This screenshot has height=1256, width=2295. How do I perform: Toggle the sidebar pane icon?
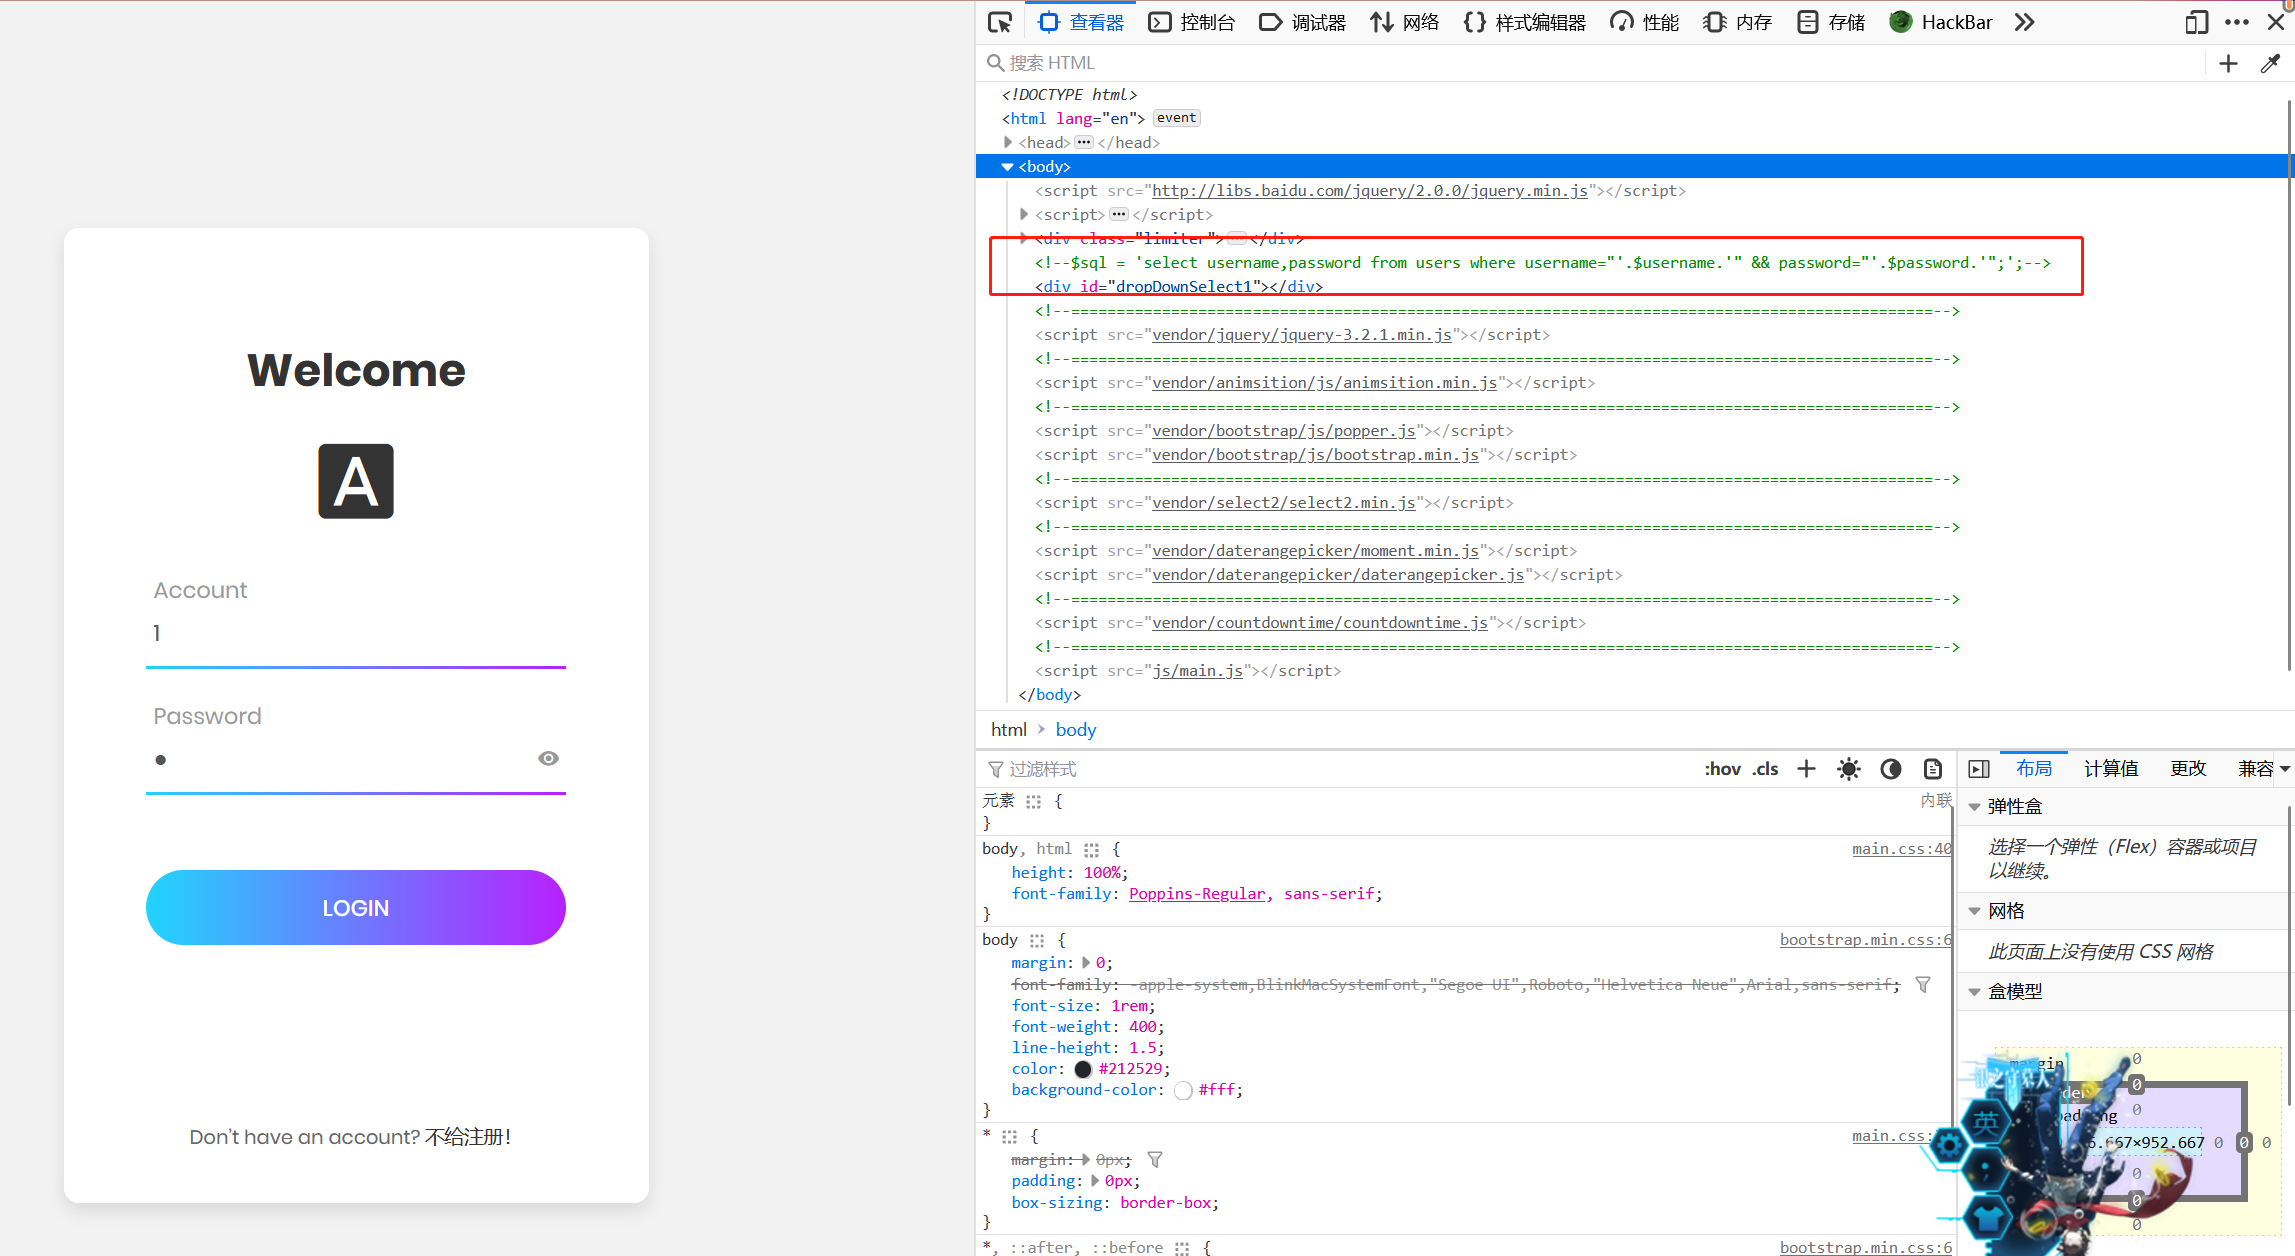[1978, 769]
